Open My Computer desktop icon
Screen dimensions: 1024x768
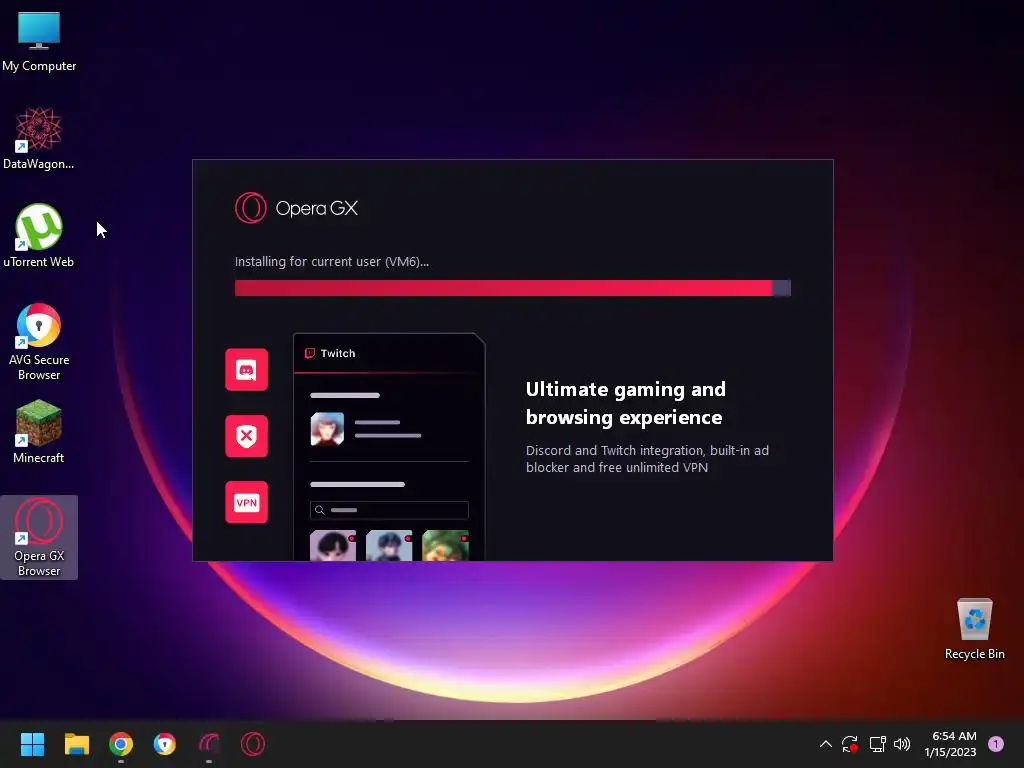click(39, 42)
